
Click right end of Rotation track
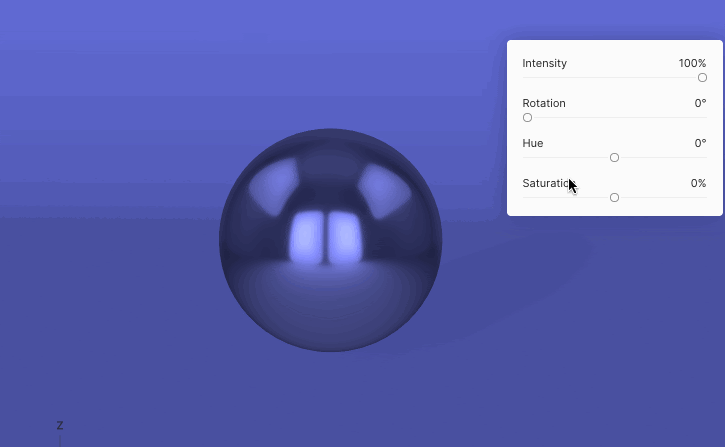pos(705,118)
